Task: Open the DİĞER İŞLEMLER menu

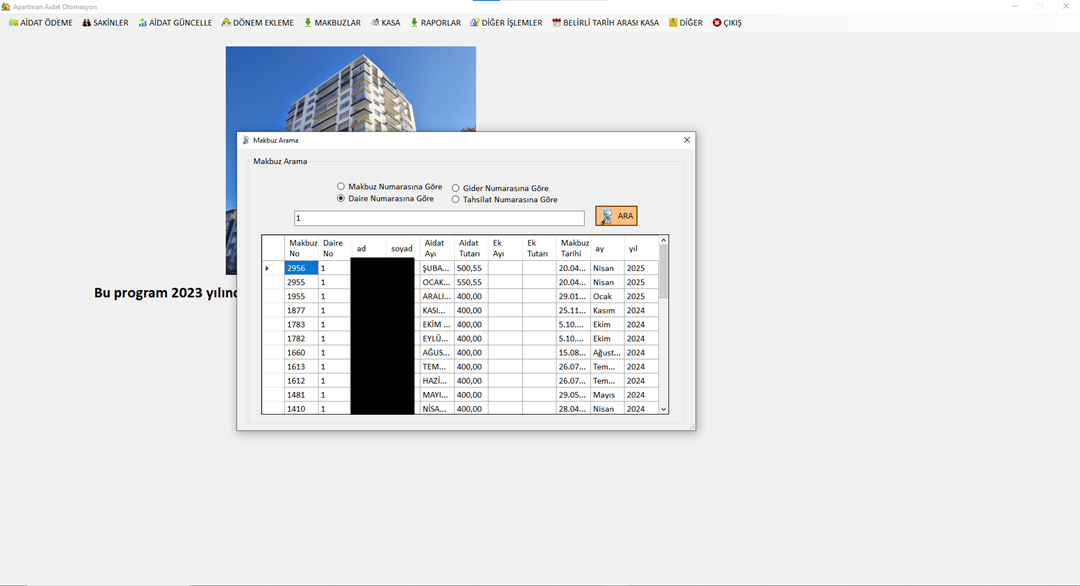Action: tap(506, 23)
